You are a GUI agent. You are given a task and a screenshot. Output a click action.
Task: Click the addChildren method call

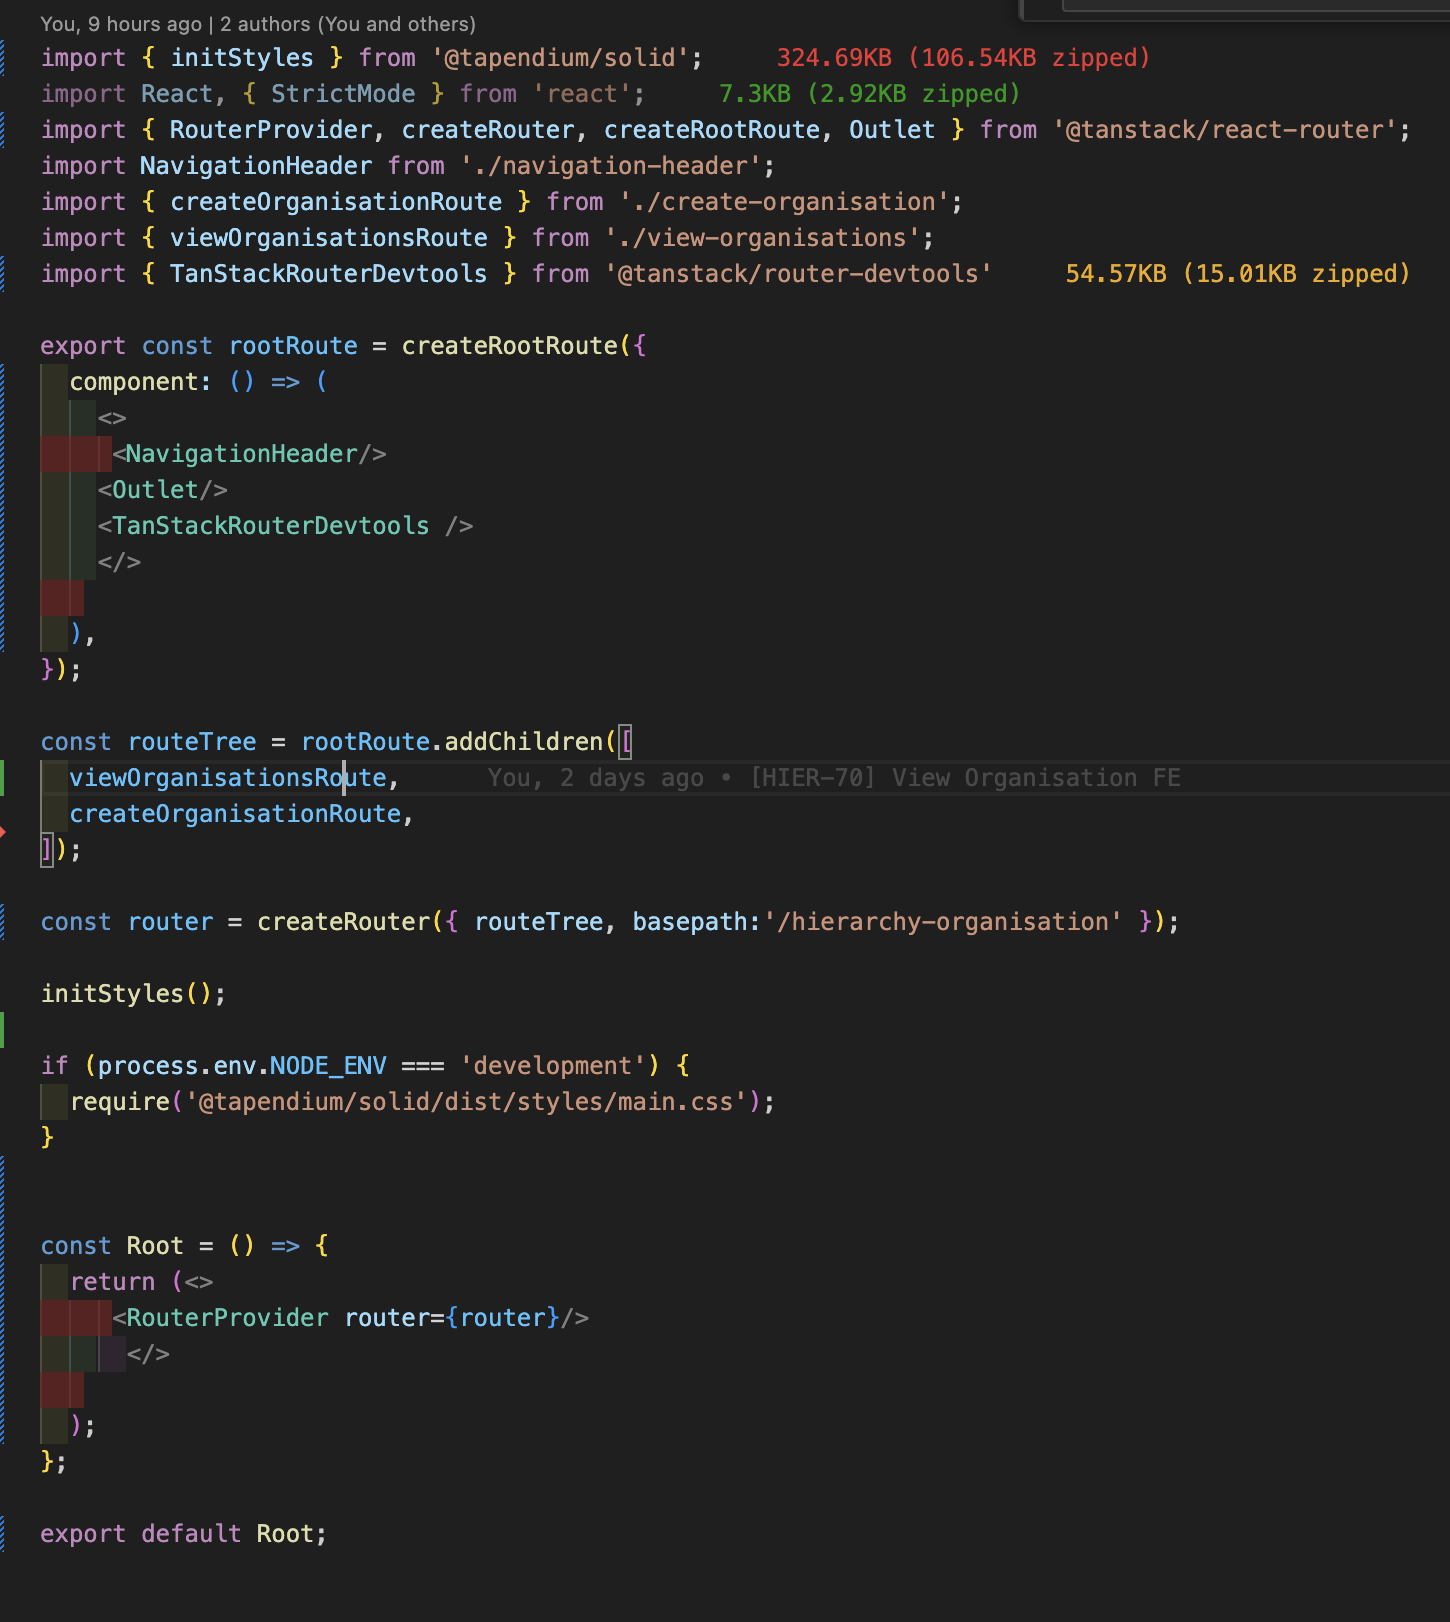(x=524, y=742)
